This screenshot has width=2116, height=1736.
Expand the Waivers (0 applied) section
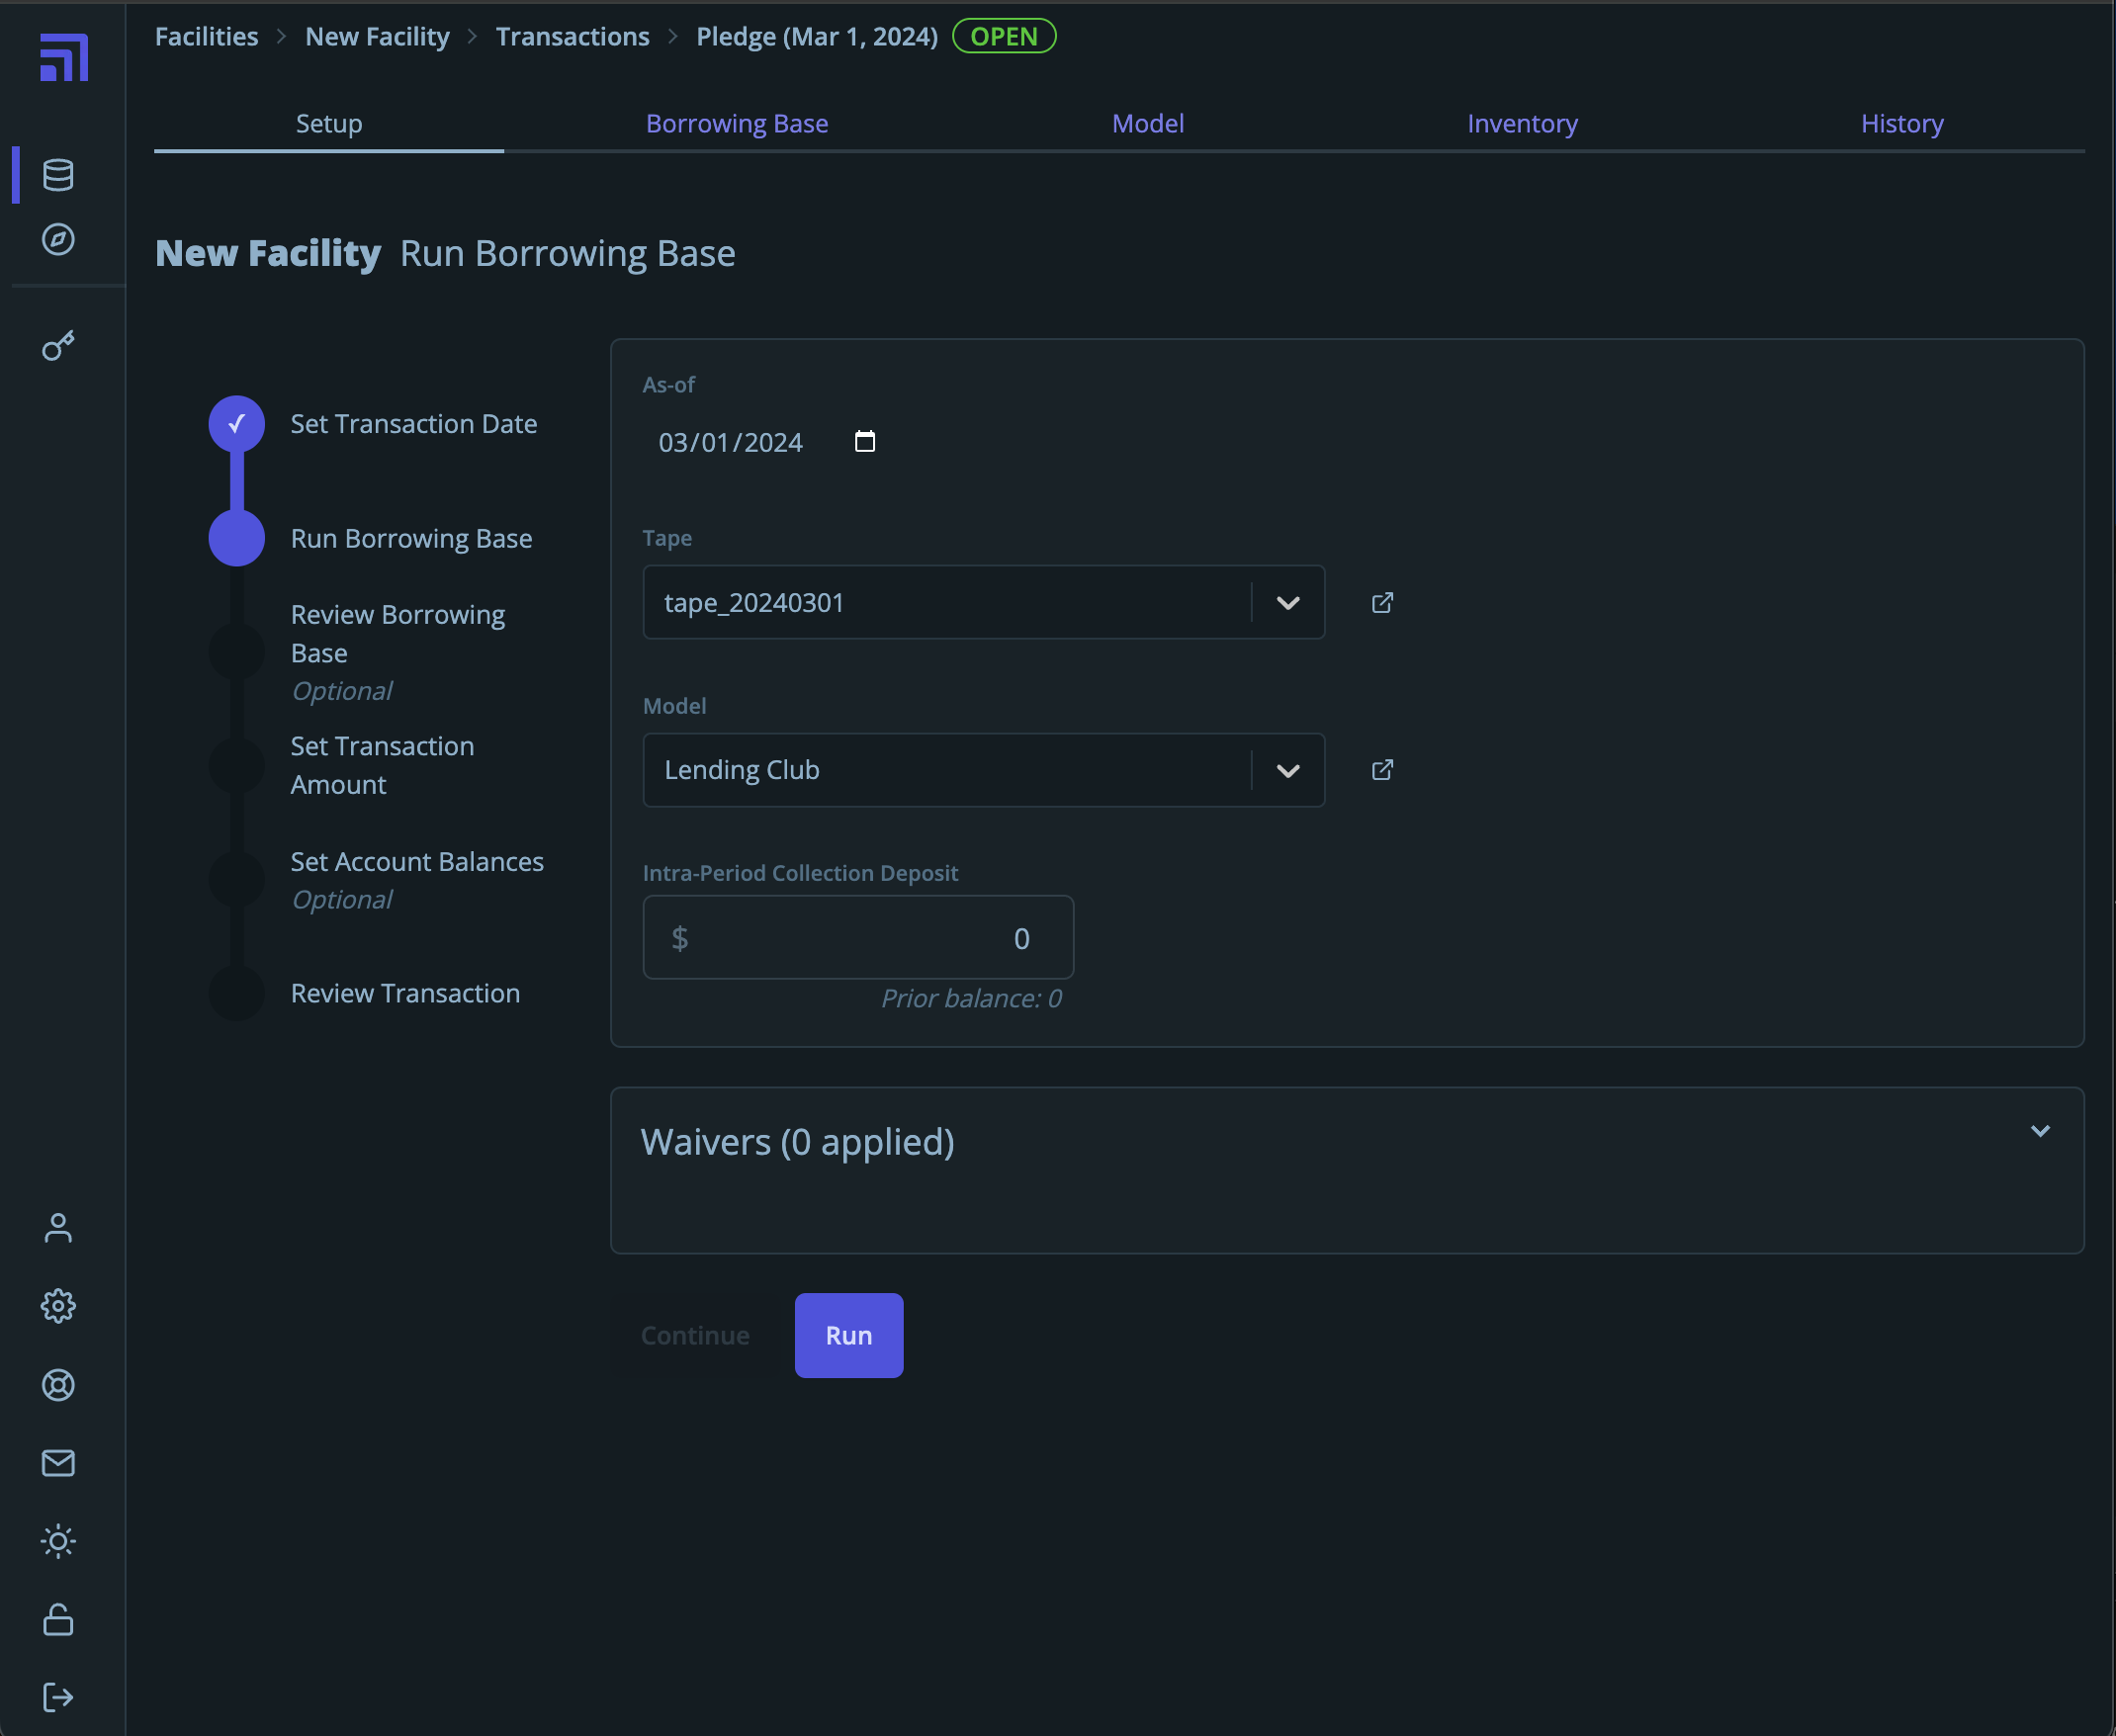pyautogui.click(x=2040, y=1131)
